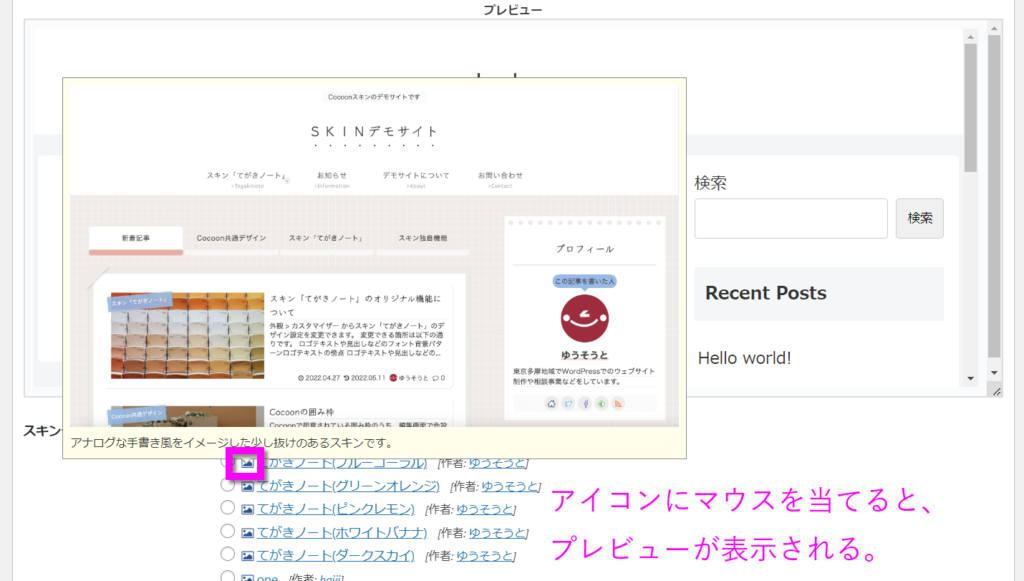Viewport: 1024px width, 581px height.
Task: Open the Hello world! recent post link
Action: click(x=744, y=358)
